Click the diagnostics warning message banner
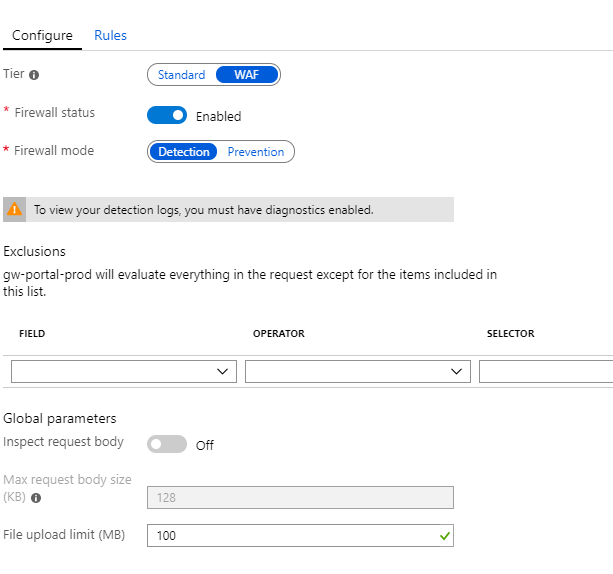The image size is (613, 574). click(x=228, y=210)
